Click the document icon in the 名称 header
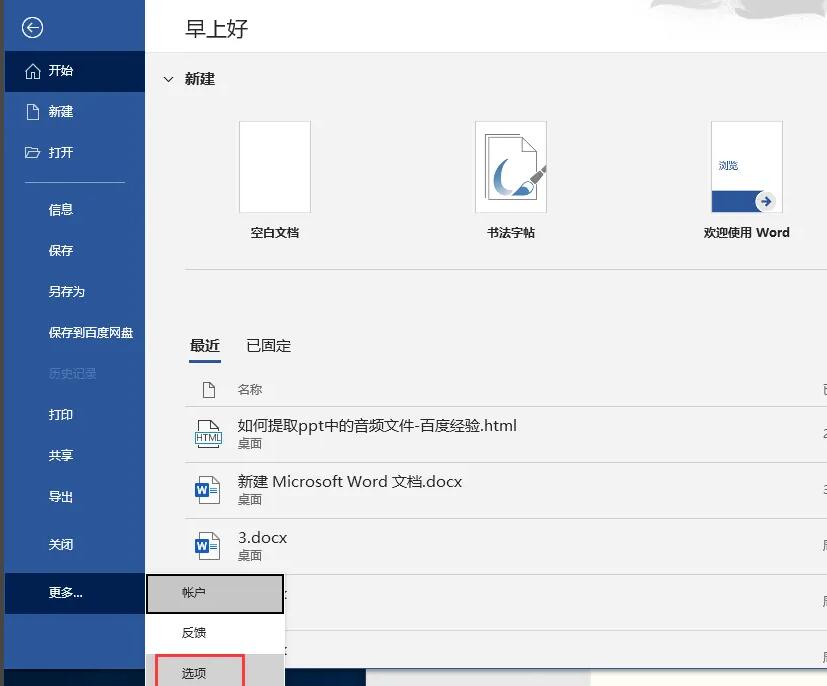This screenshot has height=686, width=827. click(x=209, y=390)
